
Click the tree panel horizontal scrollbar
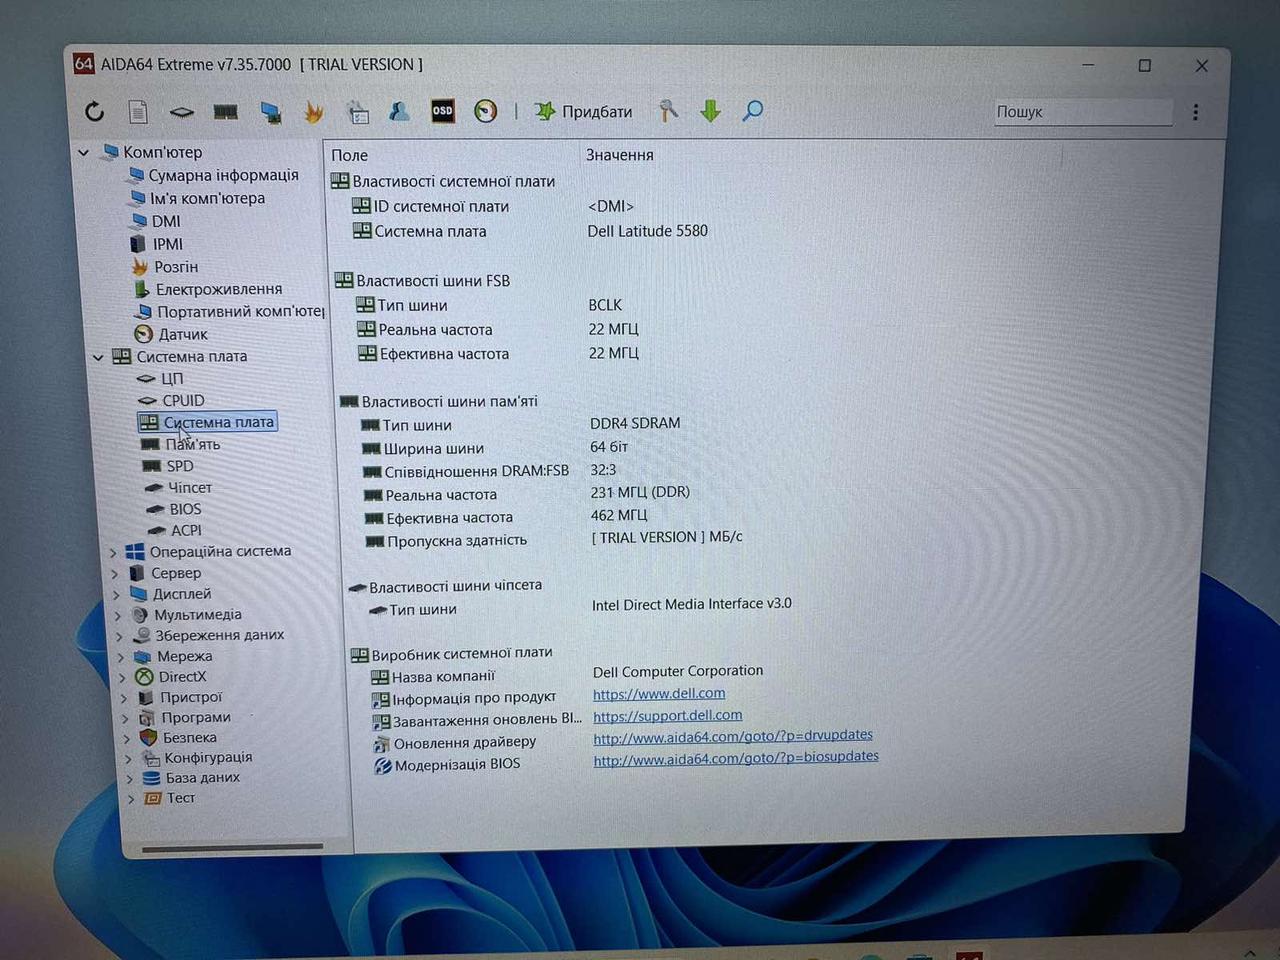[x=232, y=848]
